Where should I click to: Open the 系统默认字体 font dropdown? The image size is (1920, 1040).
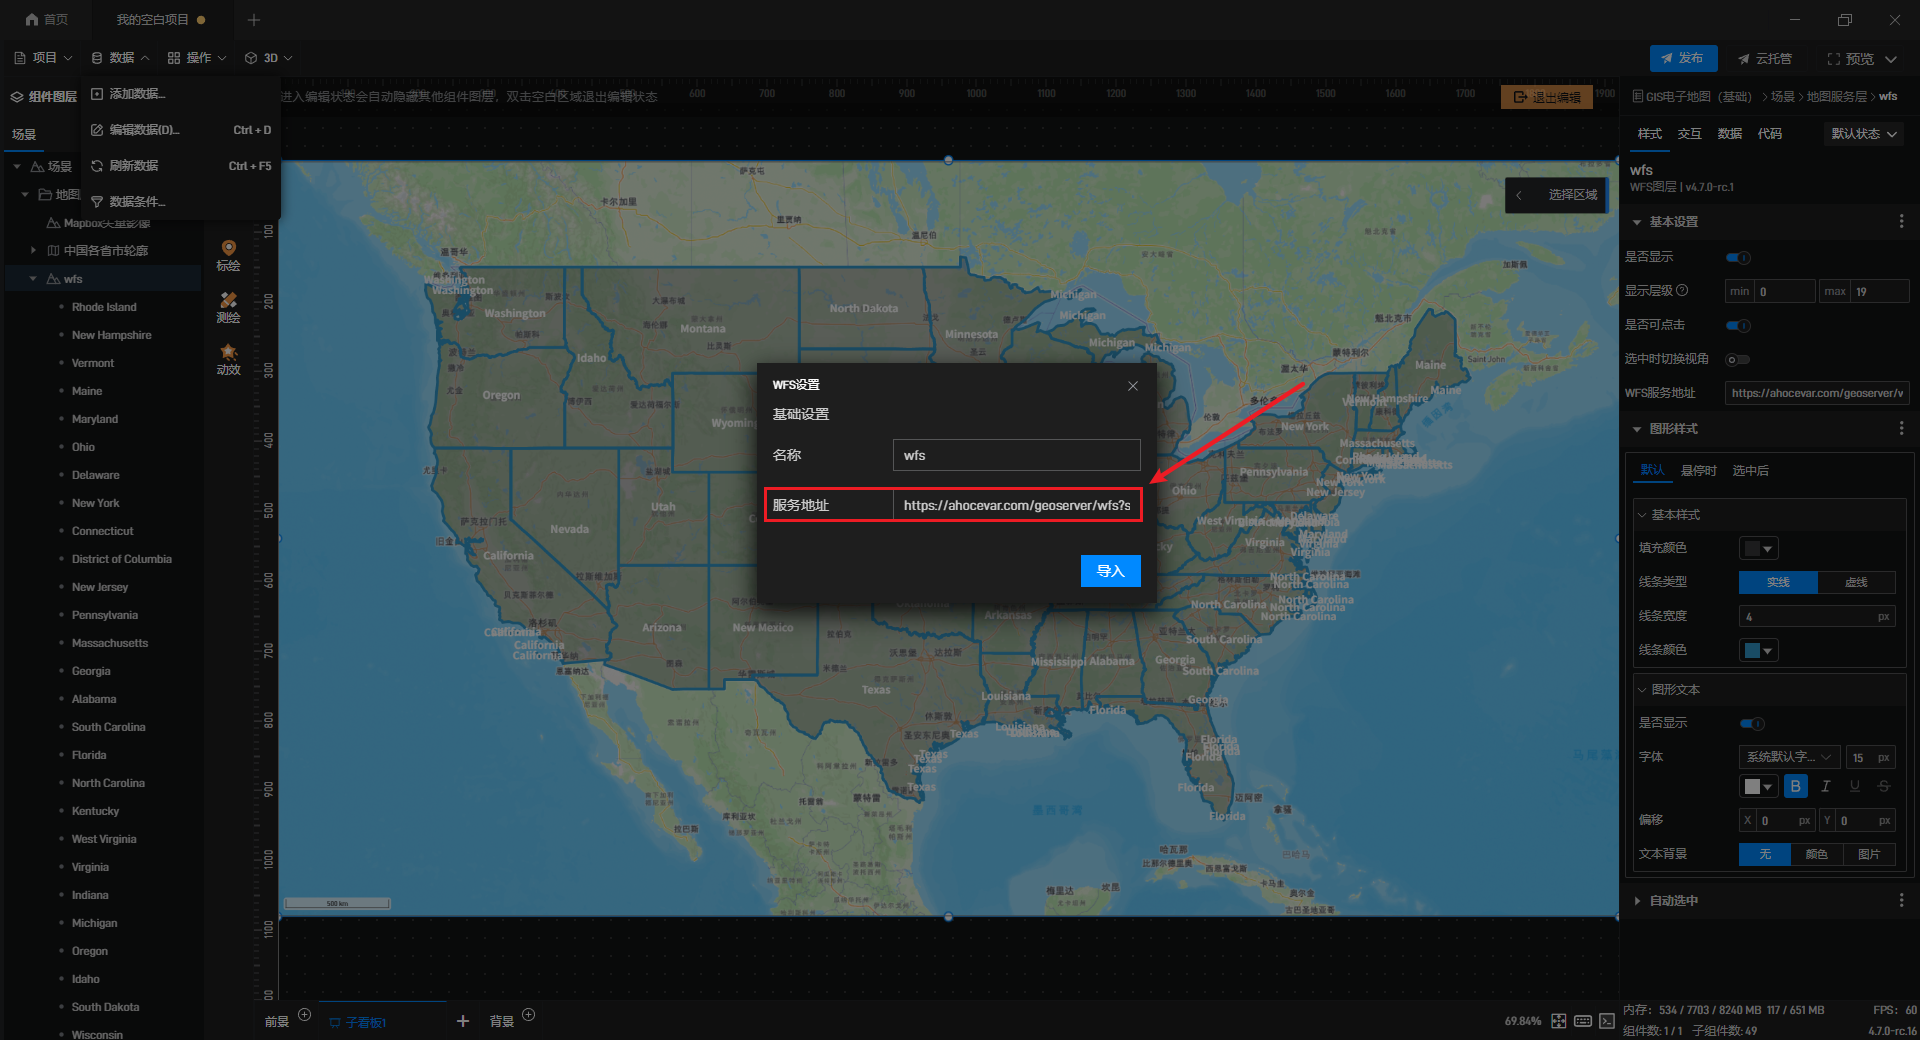1788,757
